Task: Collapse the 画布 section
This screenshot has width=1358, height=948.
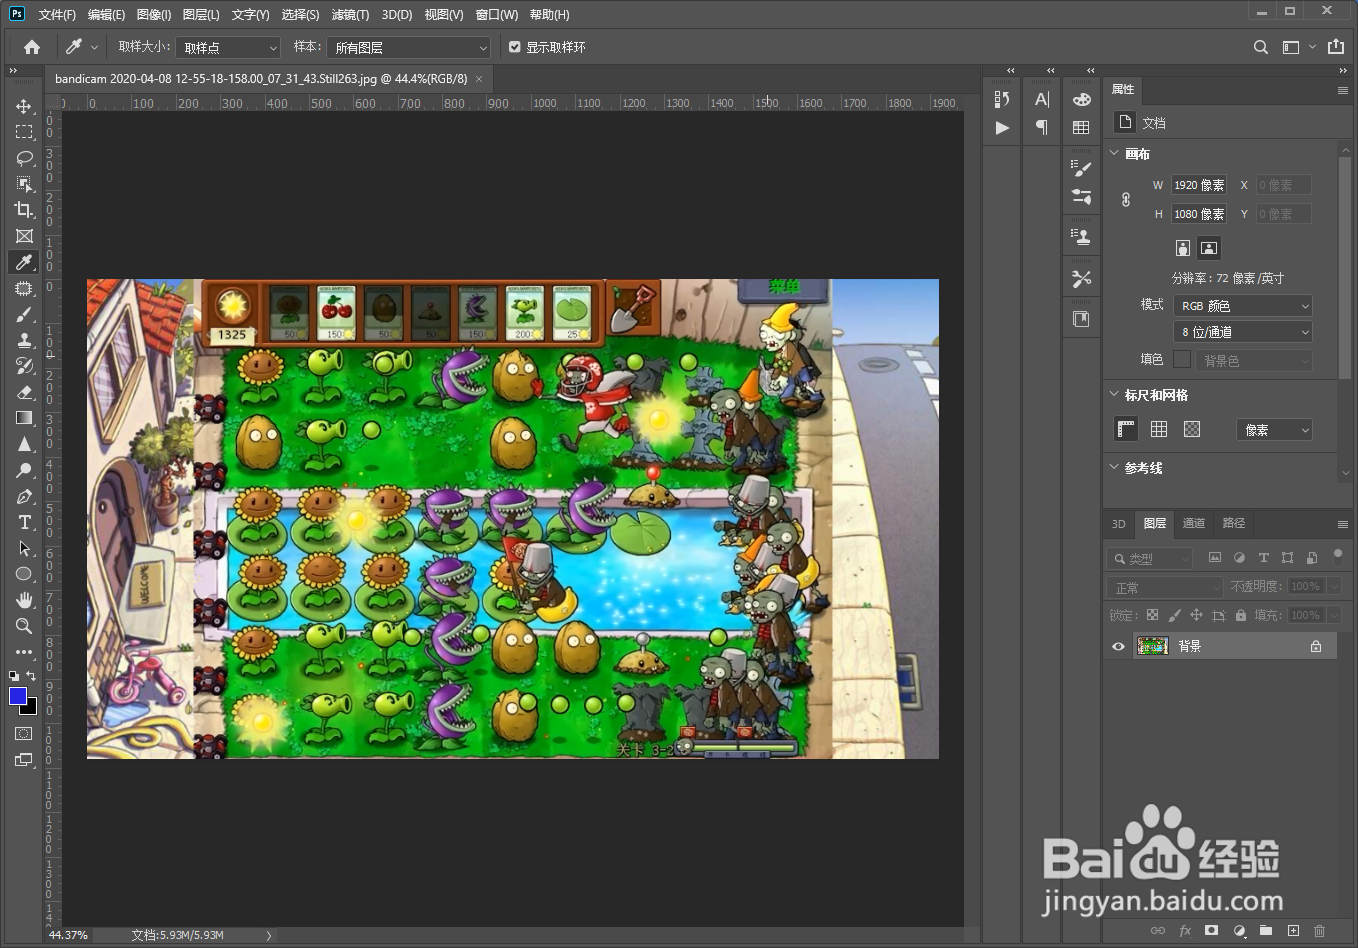Action: click(x=1115, y=153)
